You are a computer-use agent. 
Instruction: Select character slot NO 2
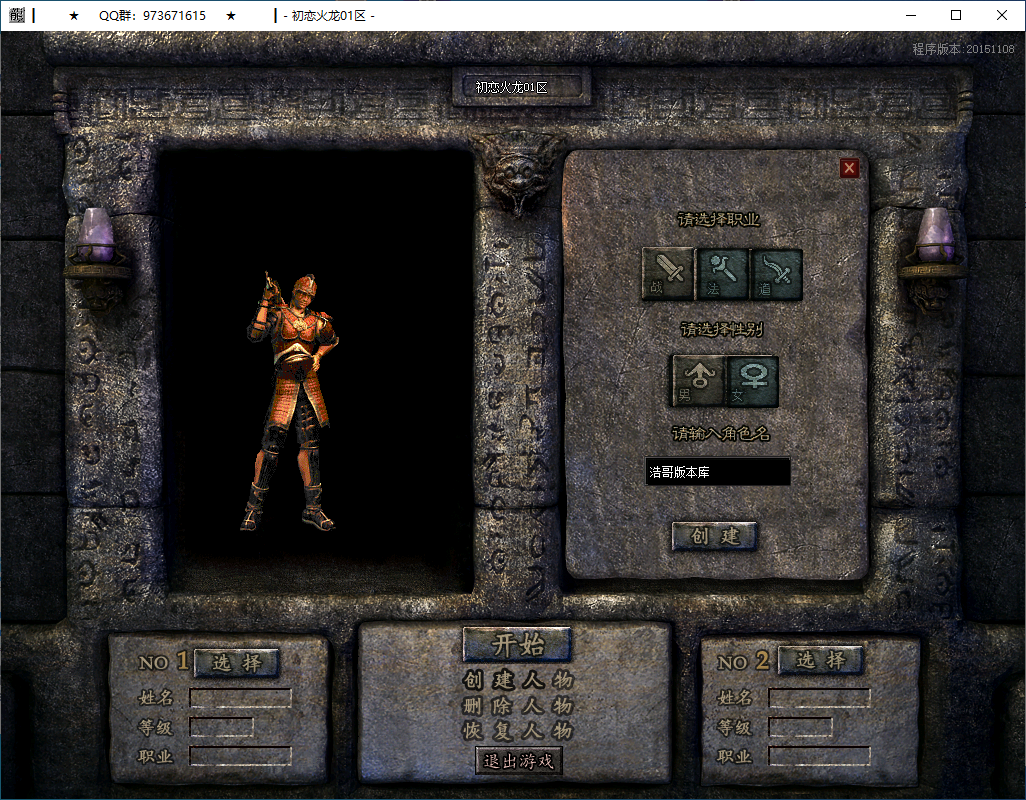[x=821, y=660]
